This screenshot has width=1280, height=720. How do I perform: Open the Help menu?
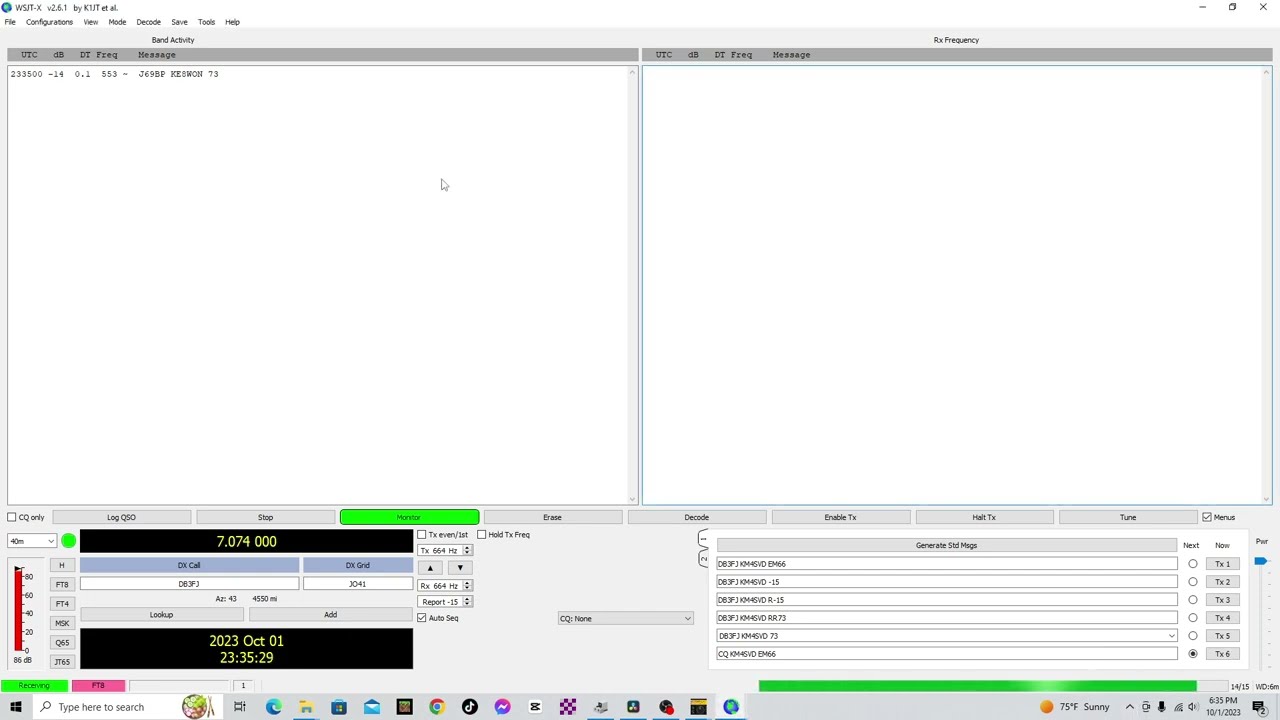[232, 22]
